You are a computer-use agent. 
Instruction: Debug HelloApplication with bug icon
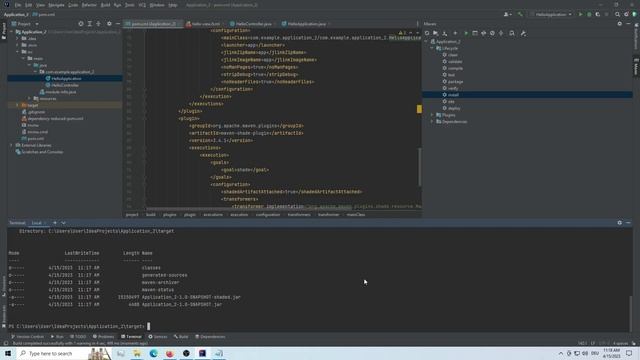(x=589, y=14)
